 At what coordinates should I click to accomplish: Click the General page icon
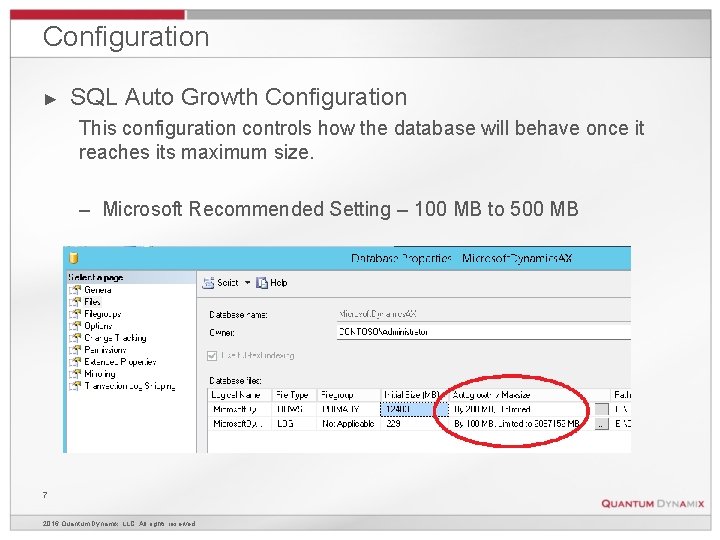75,290
